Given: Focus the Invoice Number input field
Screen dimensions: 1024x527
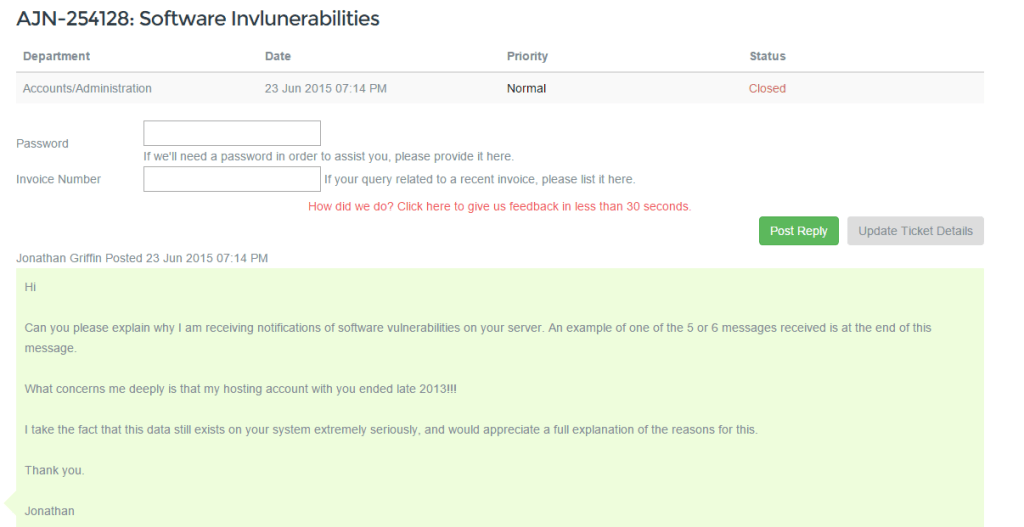Looking at the screenshot, I should [232, 179].
